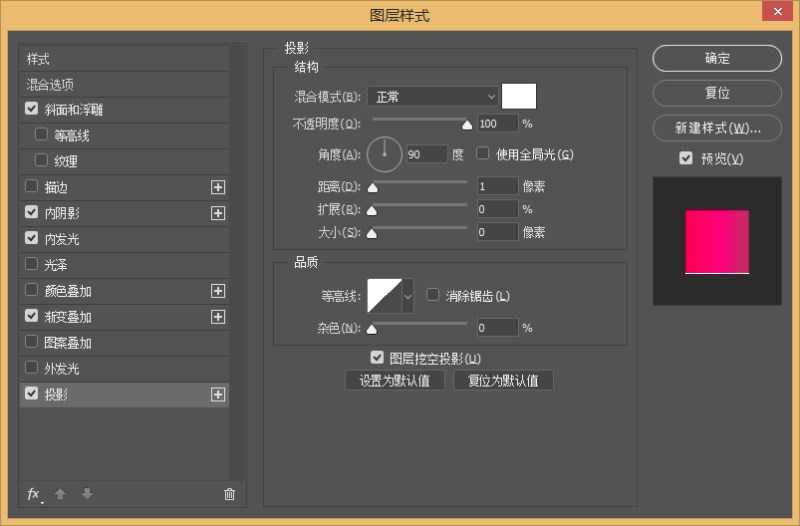Add another 描边 effect with plus icon

click(218, 187)
